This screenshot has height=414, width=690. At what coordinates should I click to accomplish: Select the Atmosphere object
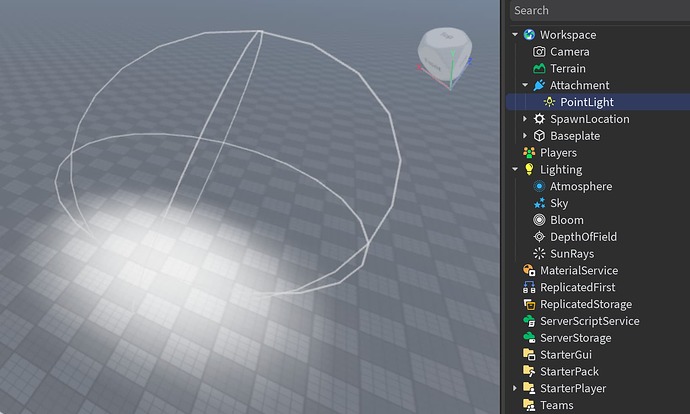pos(598,186)
